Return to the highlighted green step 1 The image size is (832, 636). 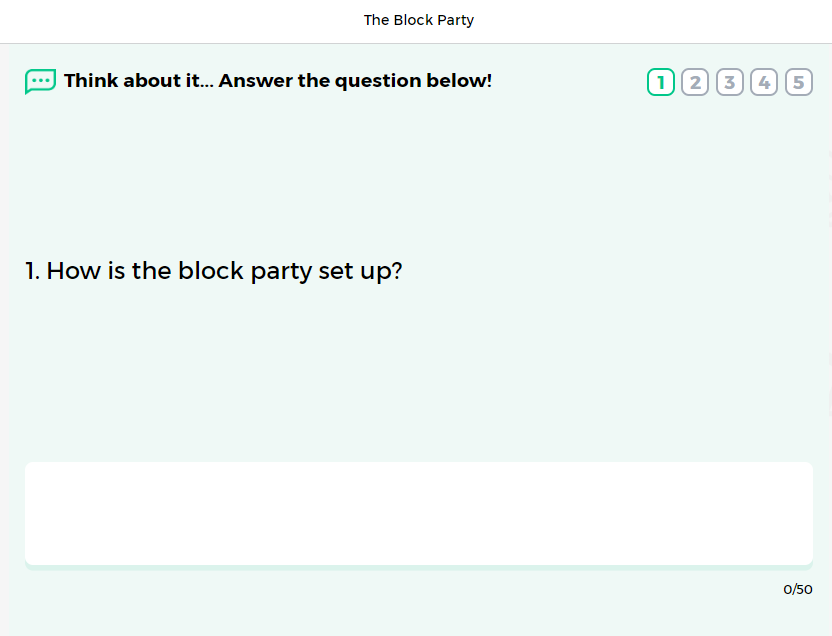[661, 82]
